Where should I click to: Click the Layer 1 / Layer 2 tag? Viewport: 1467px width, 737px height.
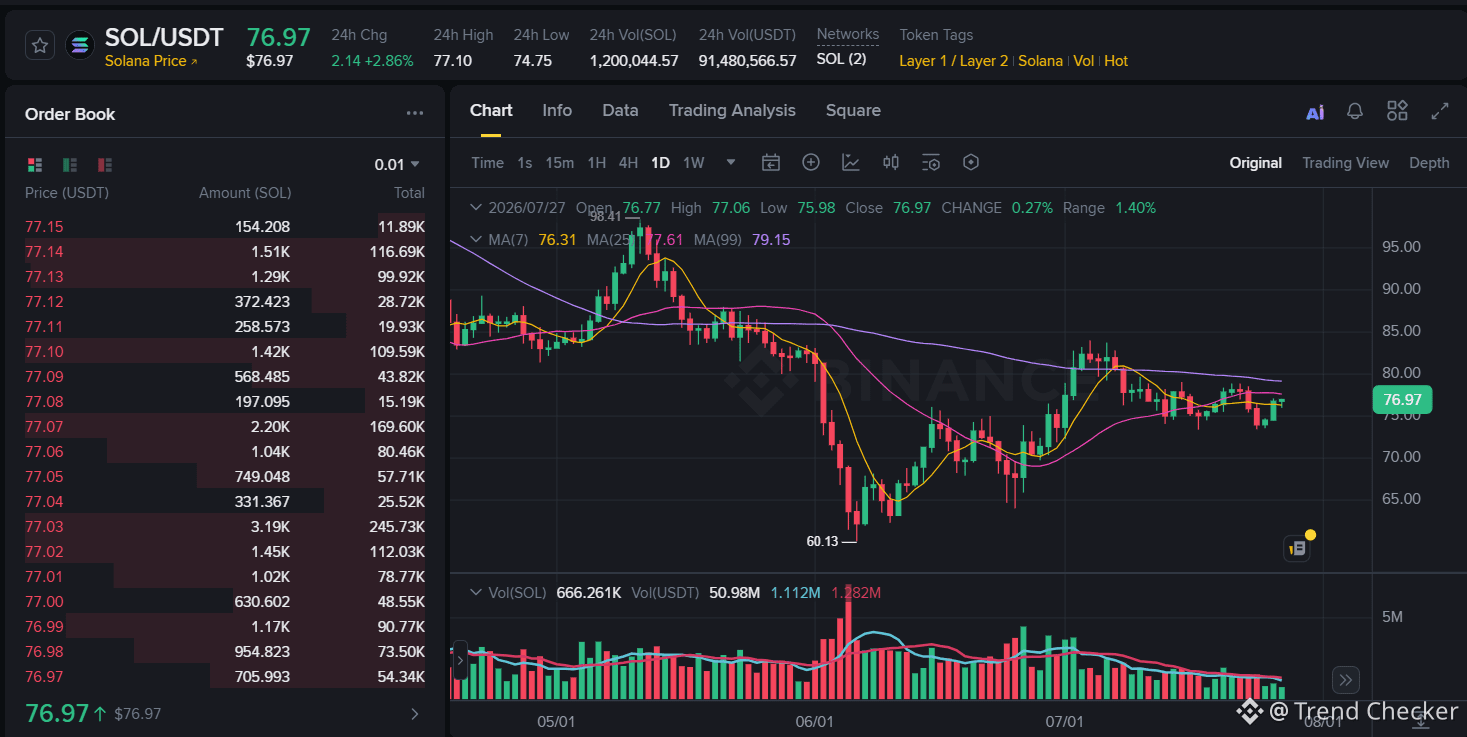click(954, 61)
